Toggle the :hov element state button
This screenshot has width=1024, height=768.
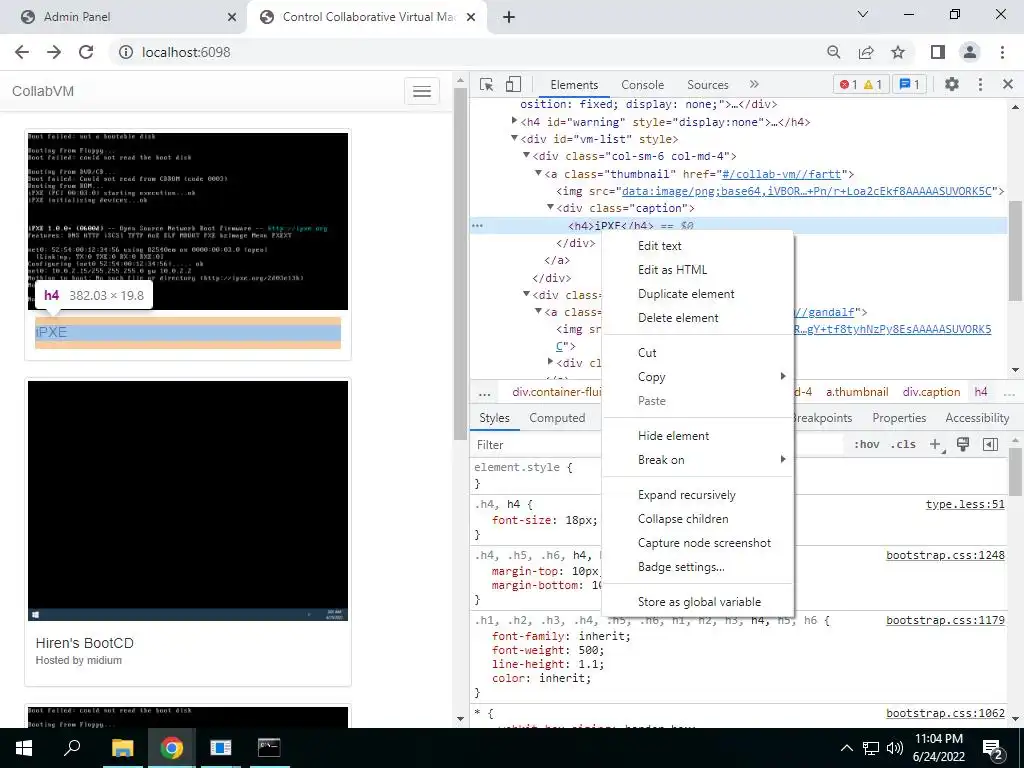[866, 445]
